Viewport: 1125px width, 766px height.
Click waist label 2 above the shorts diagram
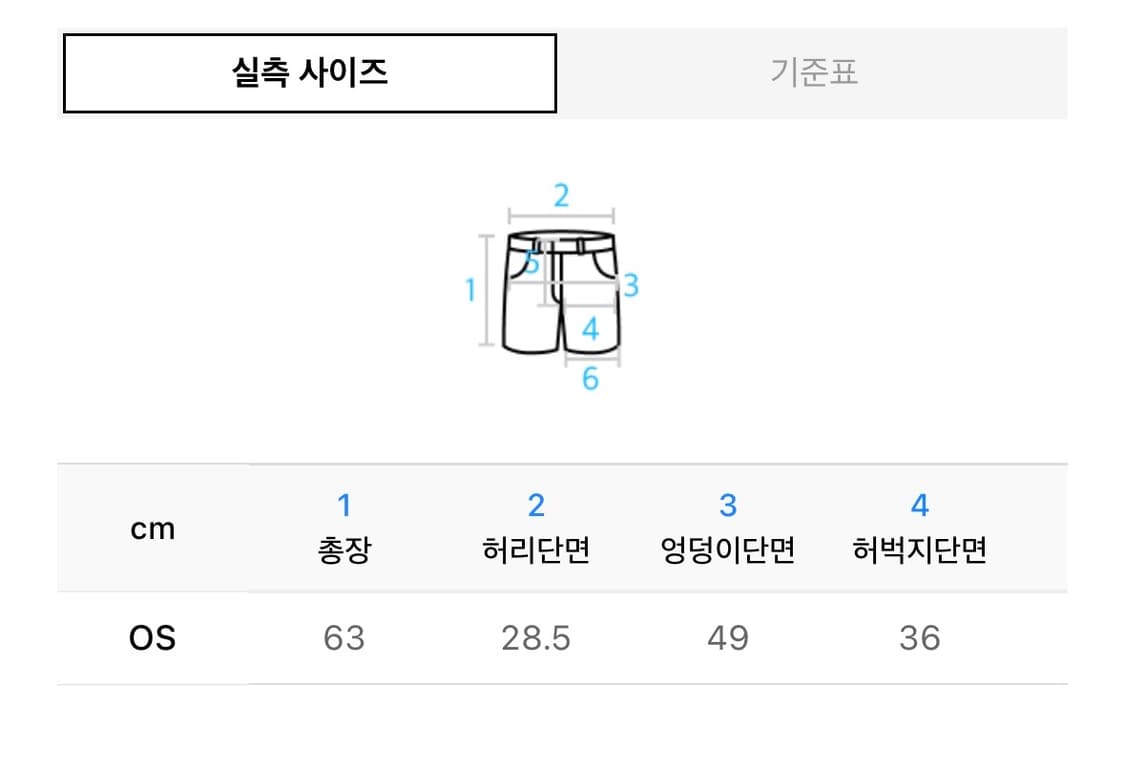tap(561, 195)
